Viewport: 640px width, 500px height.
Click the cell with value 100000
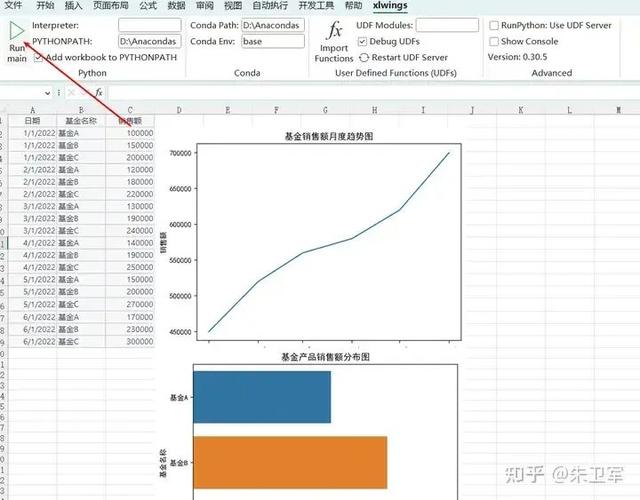[130, 133]
